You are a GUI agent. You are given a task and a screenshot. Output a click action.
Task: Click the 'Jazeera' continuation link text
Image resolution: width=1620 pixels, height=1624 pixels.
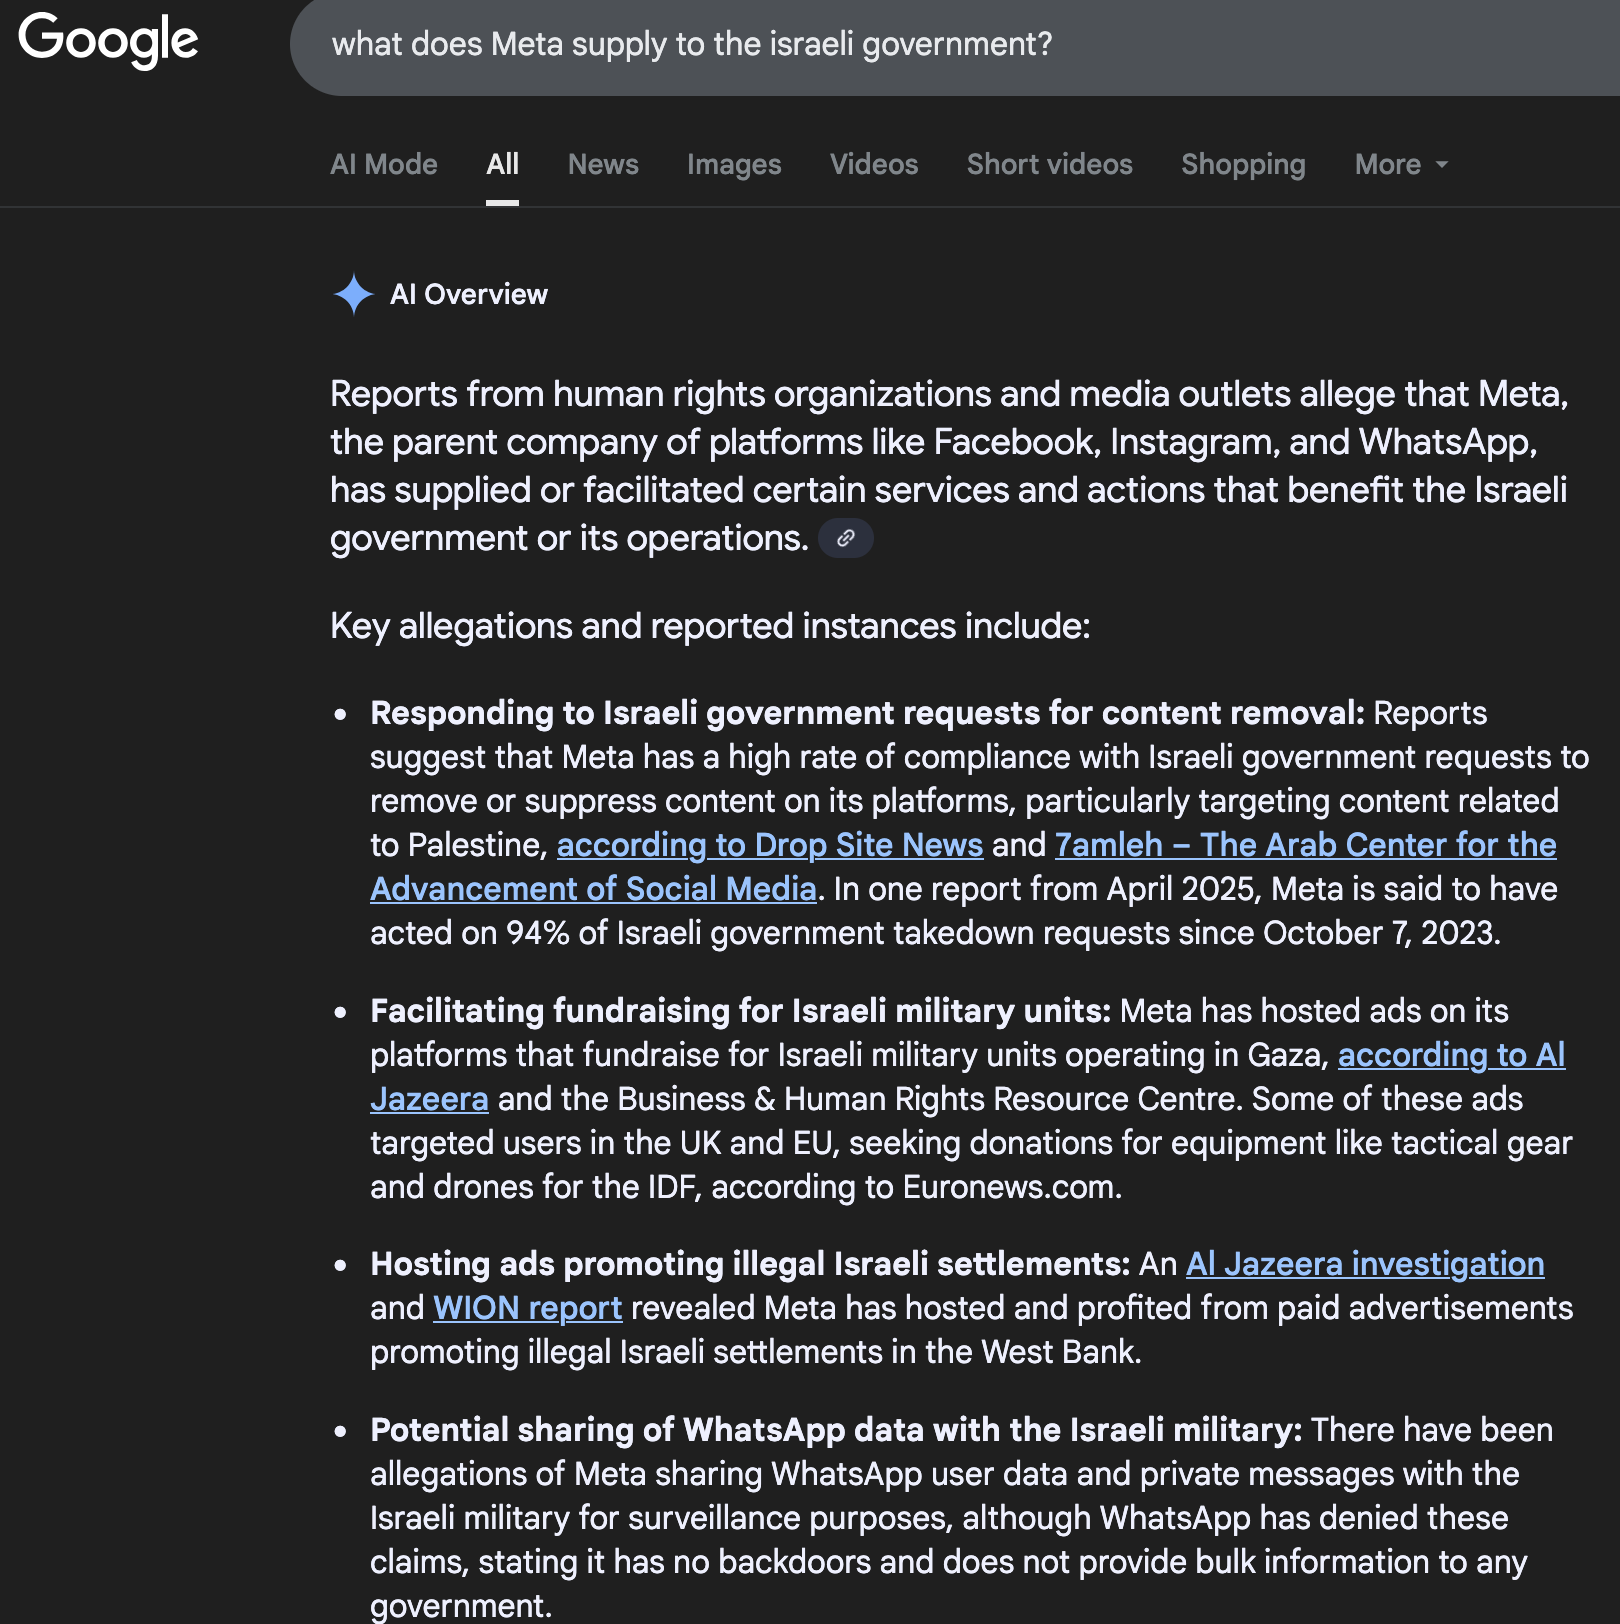429,1099
